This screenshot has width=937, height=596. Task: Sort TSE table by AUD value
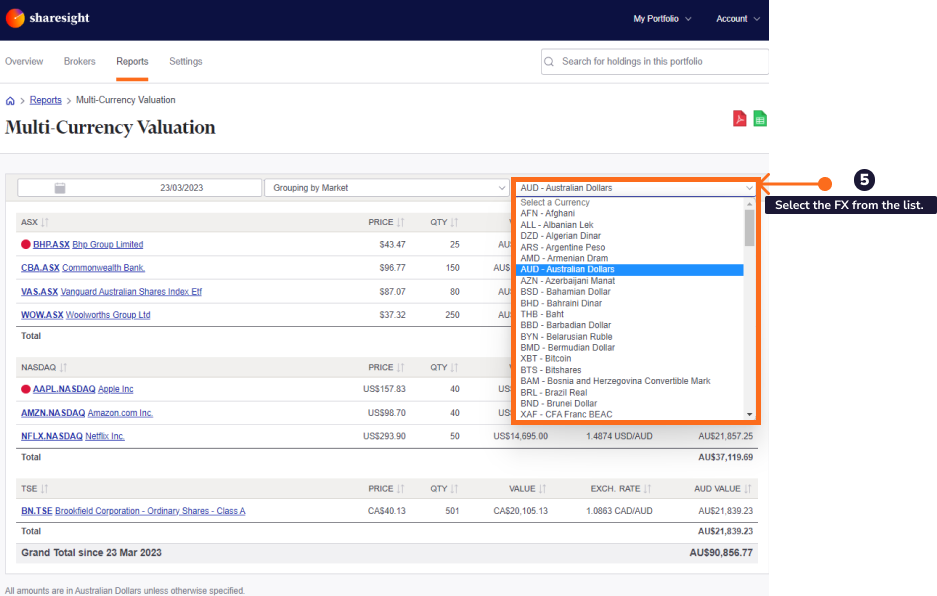(x=748, y=489)
